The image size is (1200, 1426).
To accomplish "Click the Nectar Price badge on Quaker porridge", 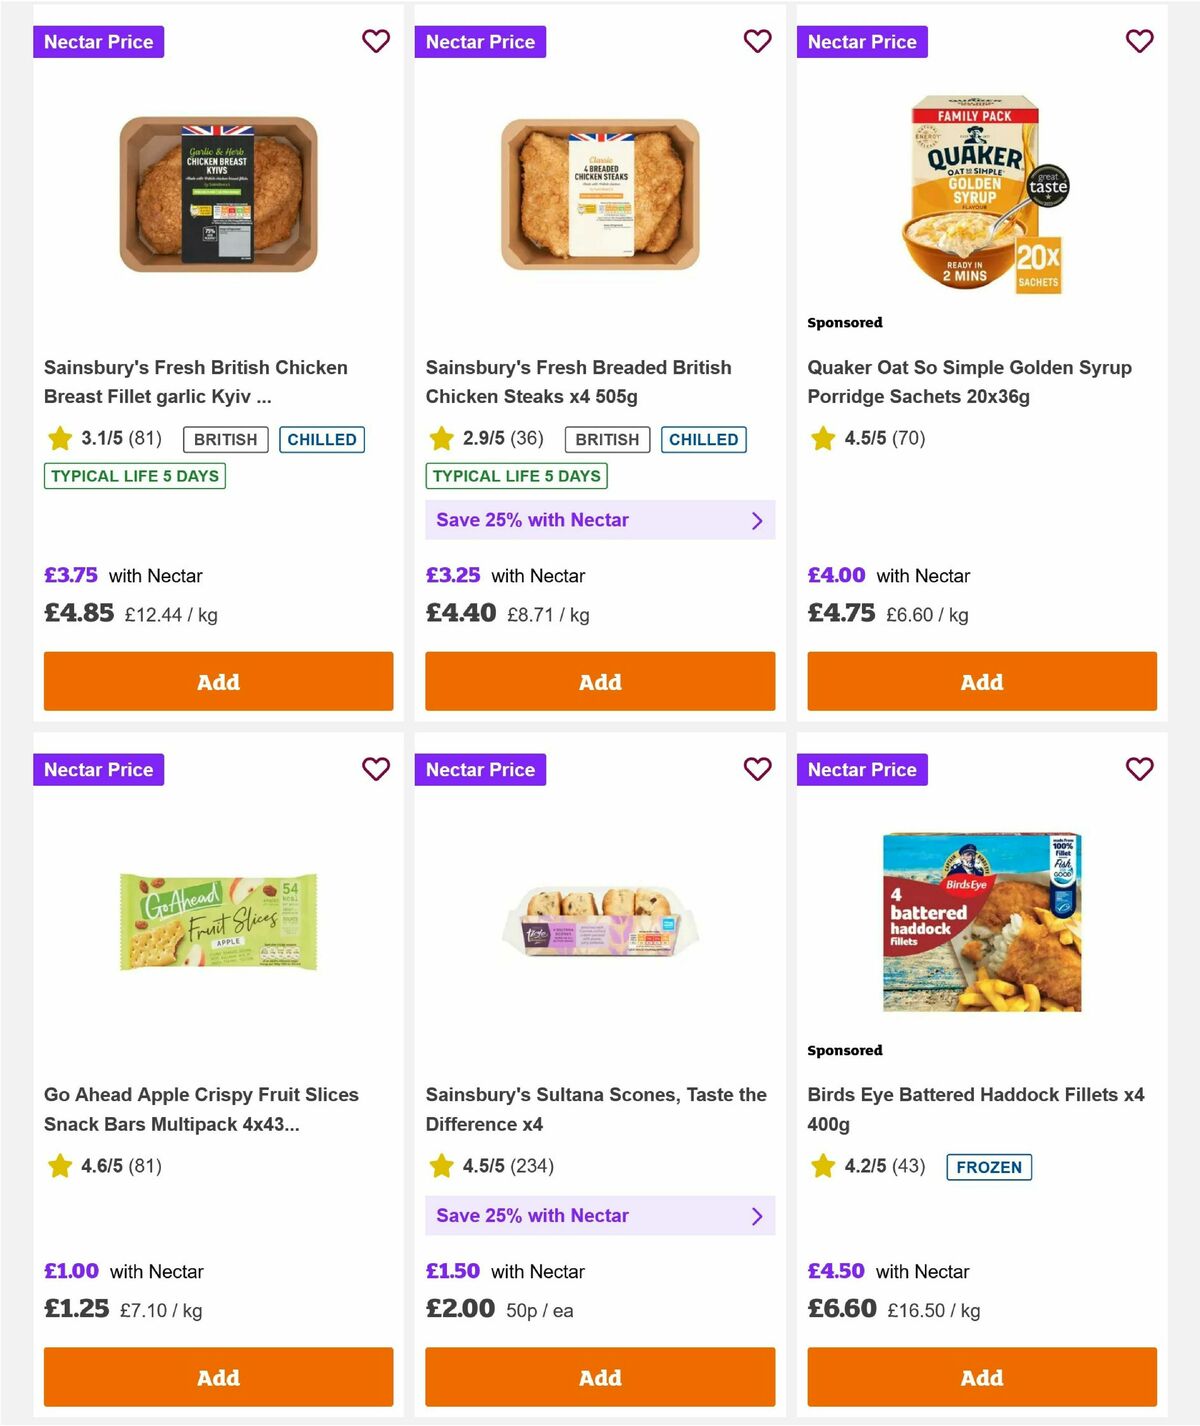I will click(862, 41).
